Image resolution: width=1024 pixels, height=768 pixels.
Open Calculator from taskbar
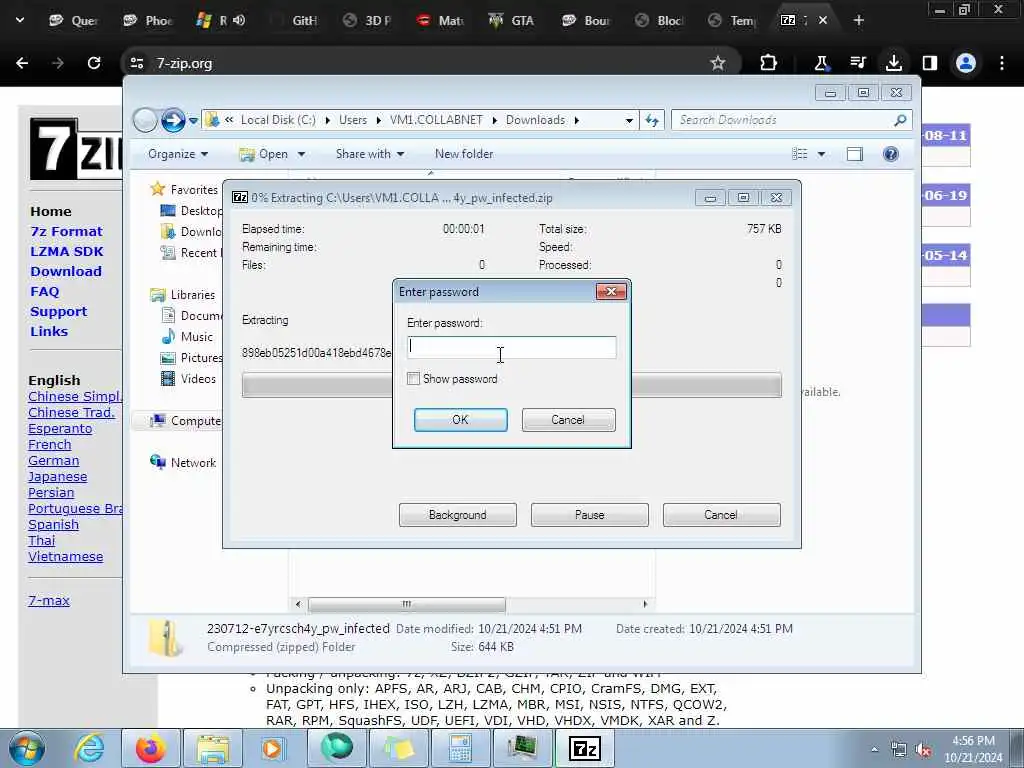coord(460,748)
